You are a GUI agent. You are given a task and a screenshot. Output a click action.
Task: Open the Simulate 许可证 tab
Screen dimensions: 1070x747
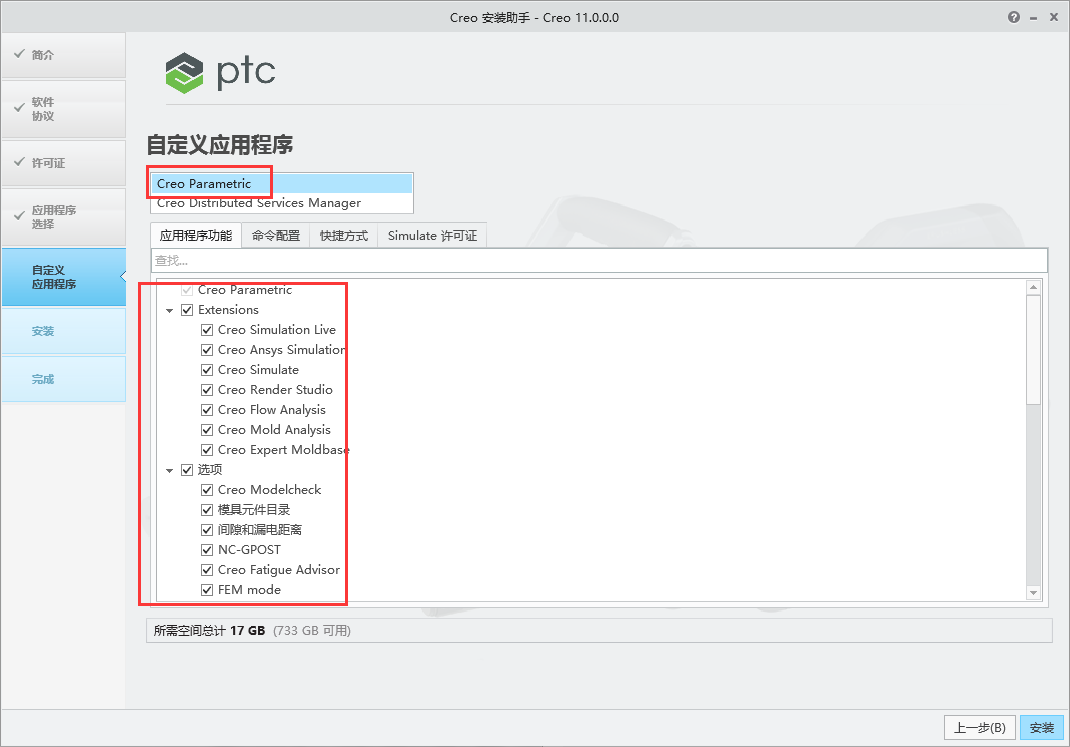431,235
